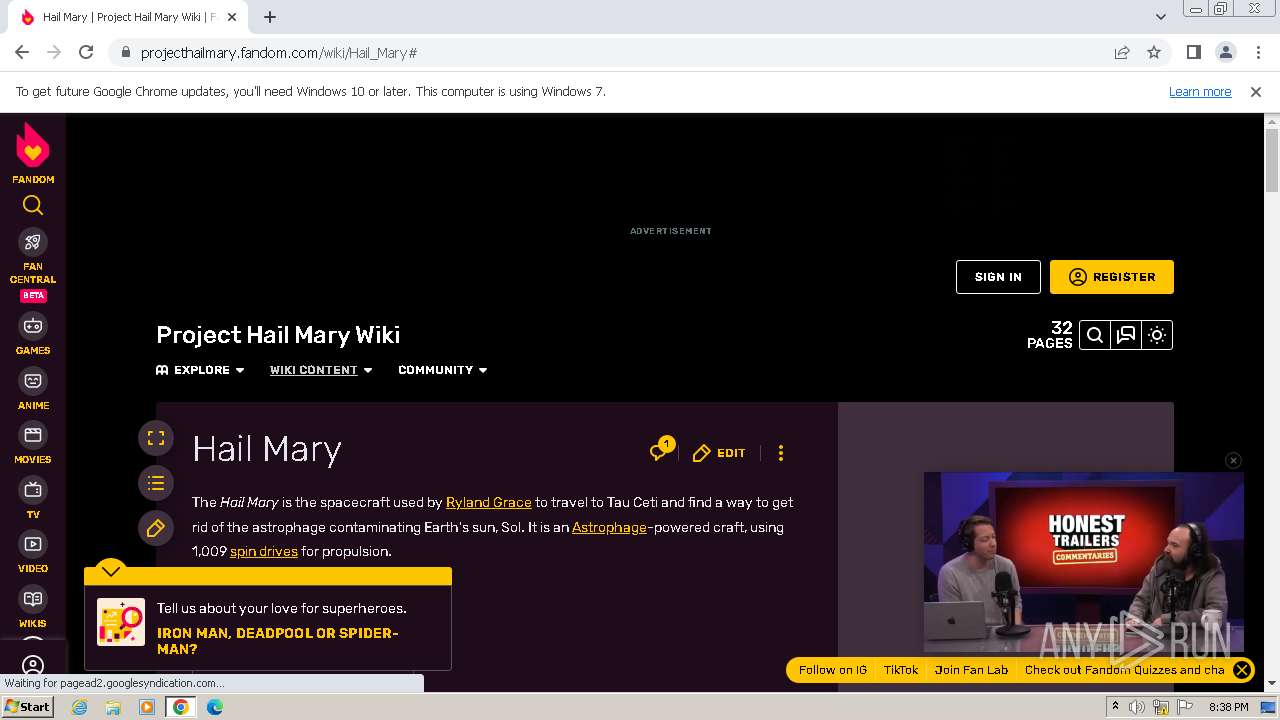1280x720 pixels.
Task: Click the pencil quick edit button
Action: [x=156, y=528]
